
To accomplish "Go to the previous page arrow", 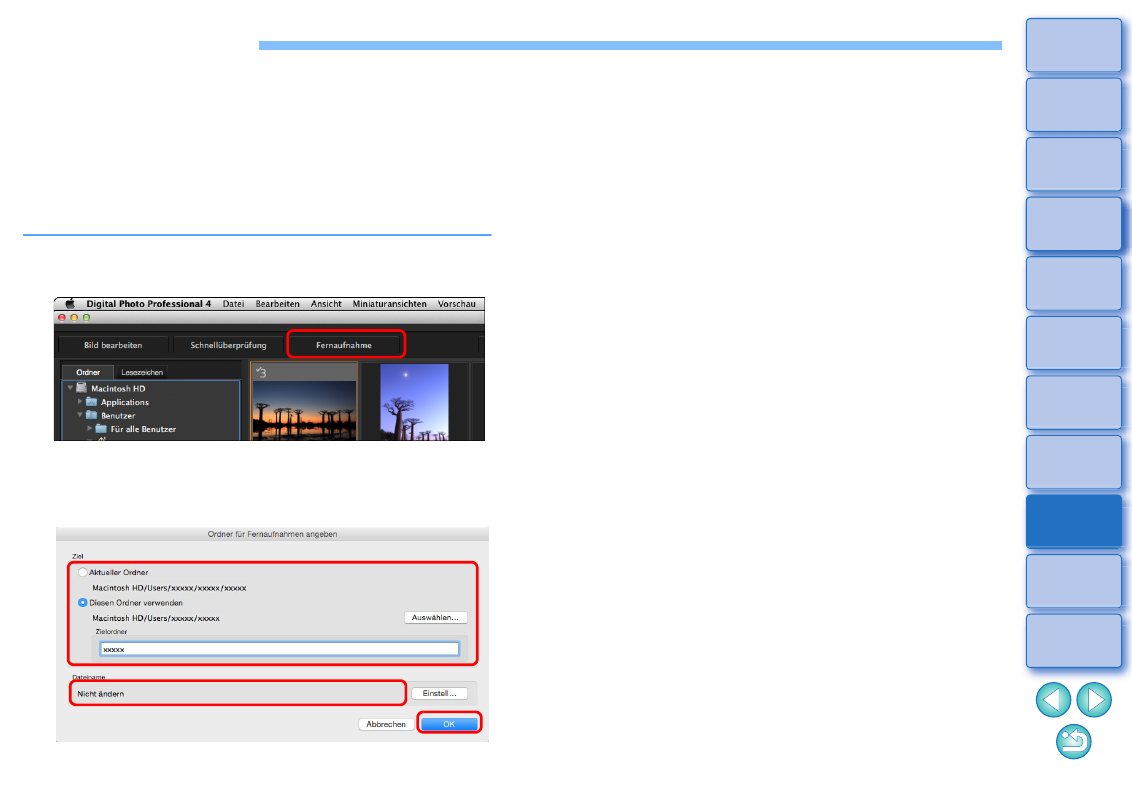I will (x=1053, y=700).
